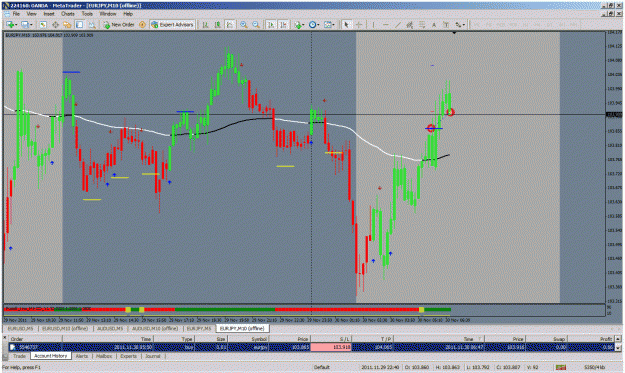Screen dimensions: 625x373
Task: Click the Zoom In magnifier icon
Action: (x=244, y=25)
